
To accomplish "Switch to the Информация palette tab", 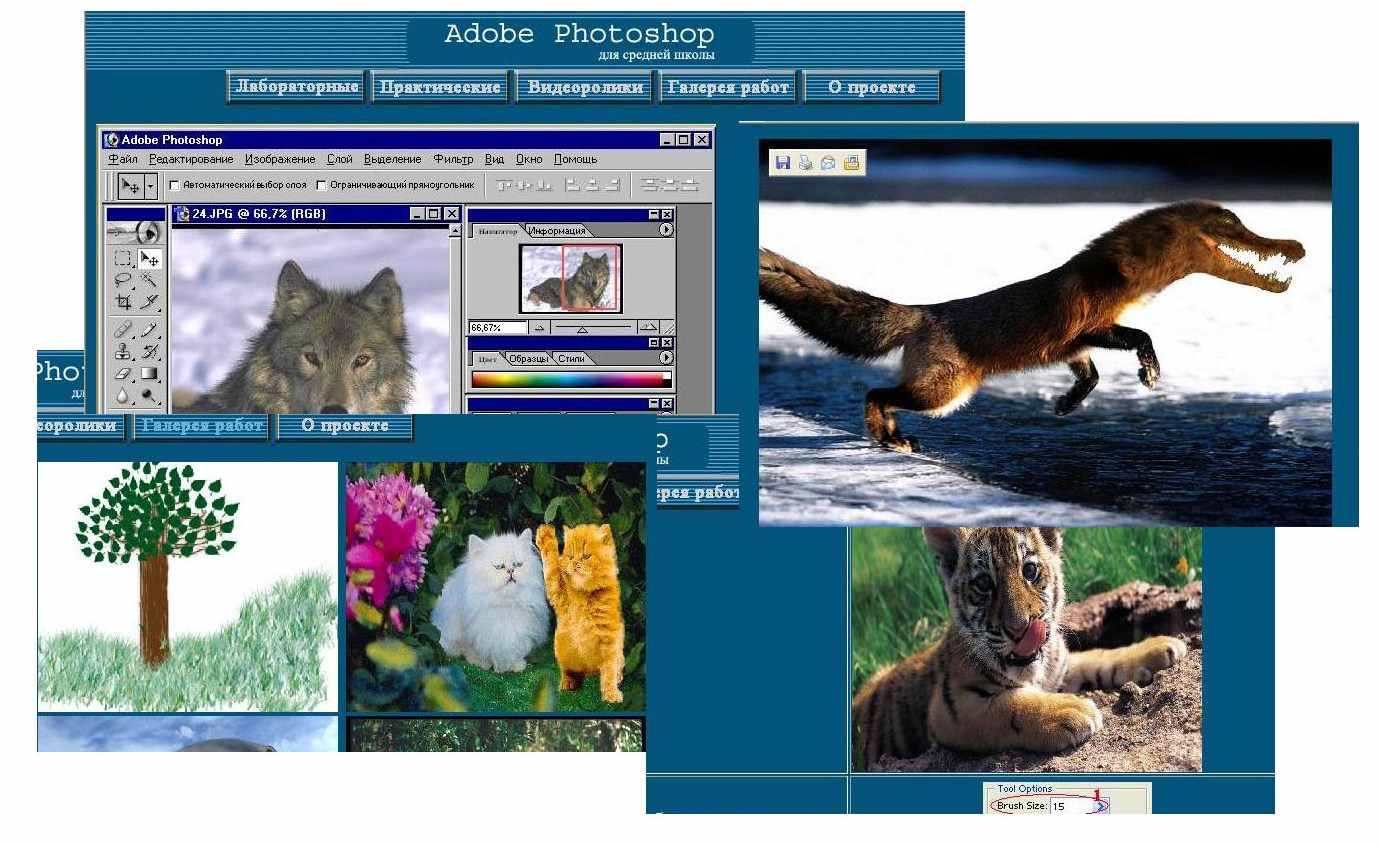I will (557, 231).
